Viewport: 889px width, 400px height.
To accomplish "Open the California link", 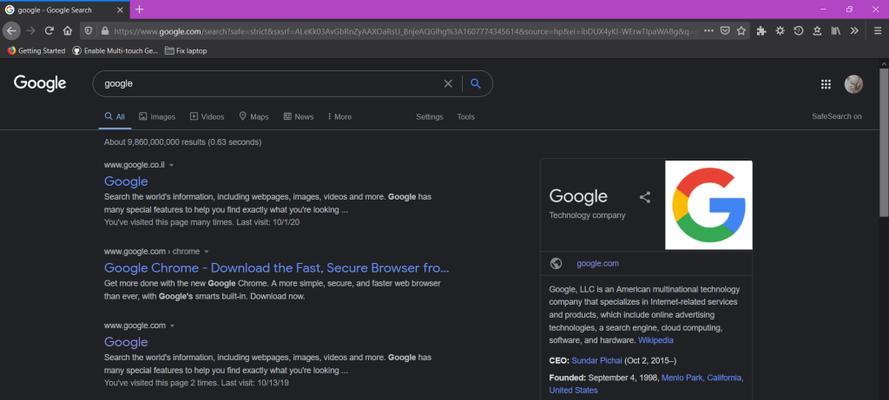I will point(725,377).
